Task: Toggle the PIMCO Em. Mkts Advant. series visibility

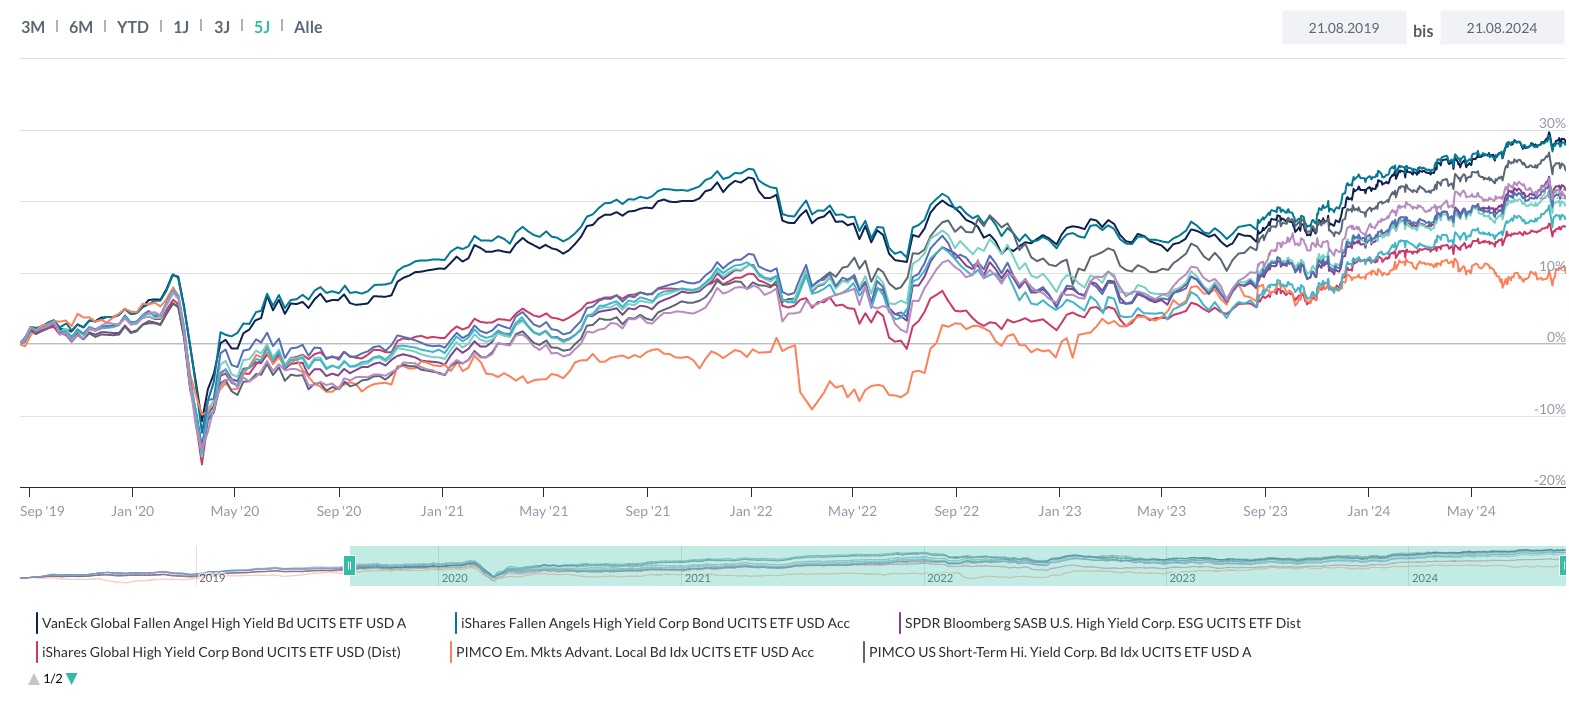Action: pyautogui.click(x=635, y=651)
